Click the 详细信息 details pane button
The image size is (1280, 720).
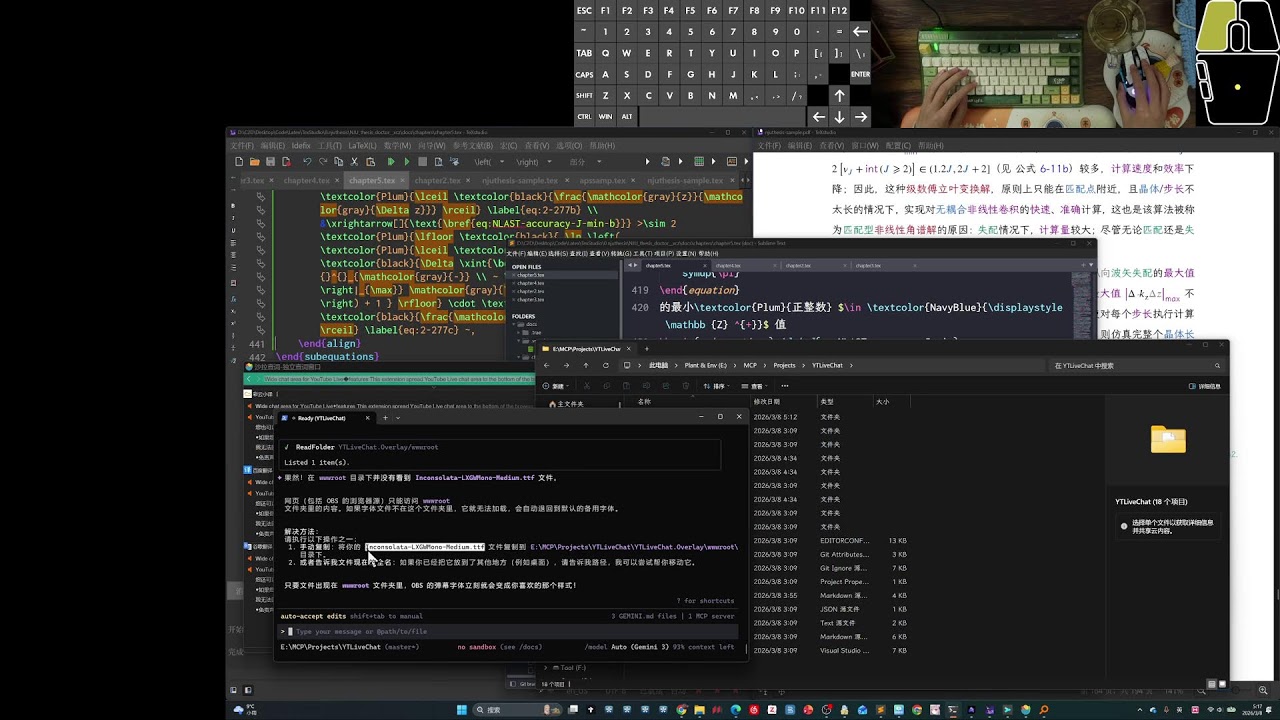(x=1205, y=386)
